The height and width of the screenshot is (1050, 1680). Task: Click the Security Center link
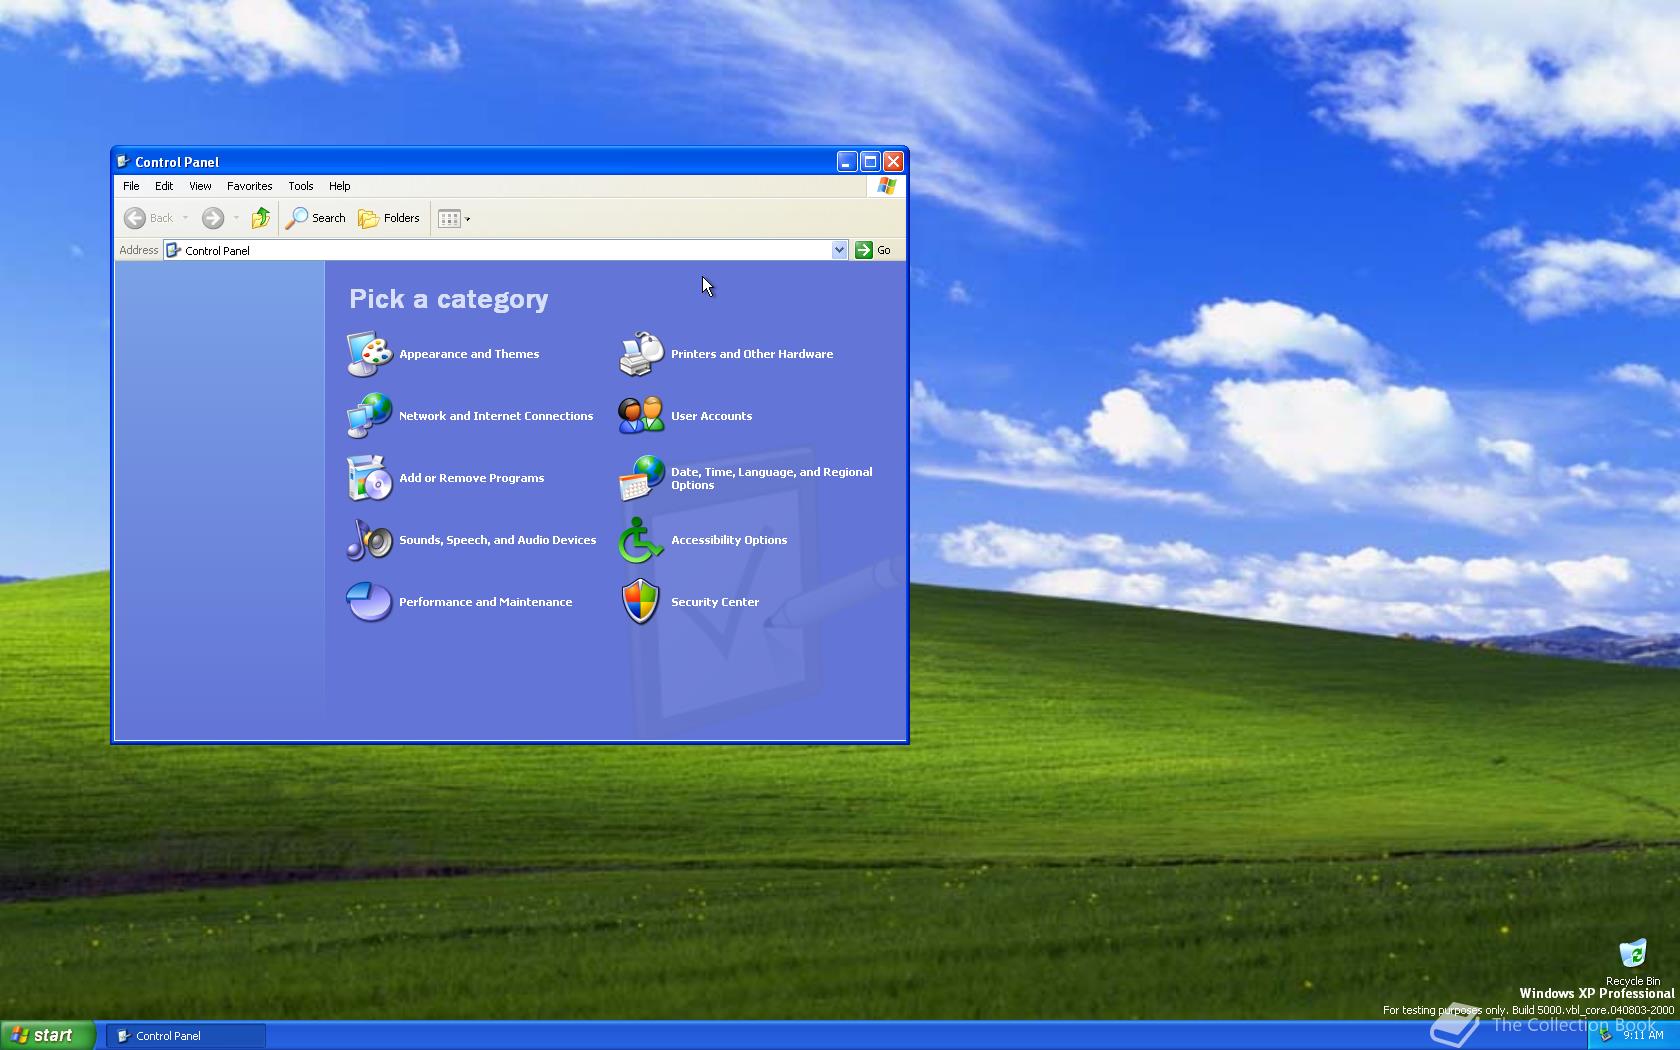[715, 602]
